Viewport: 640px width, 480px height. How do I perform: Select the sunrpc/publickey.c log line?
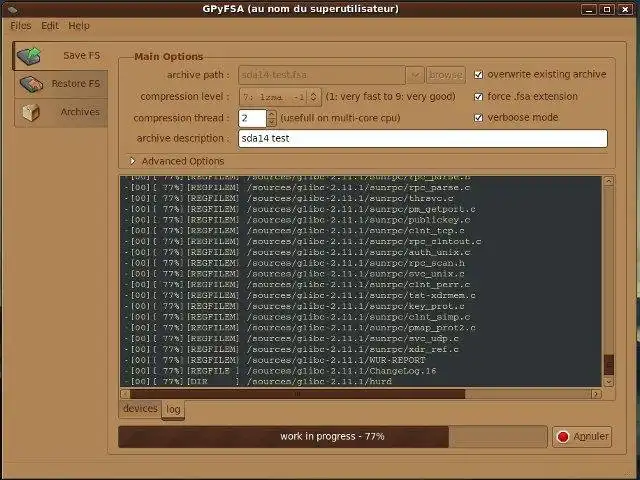coord(298,220)
